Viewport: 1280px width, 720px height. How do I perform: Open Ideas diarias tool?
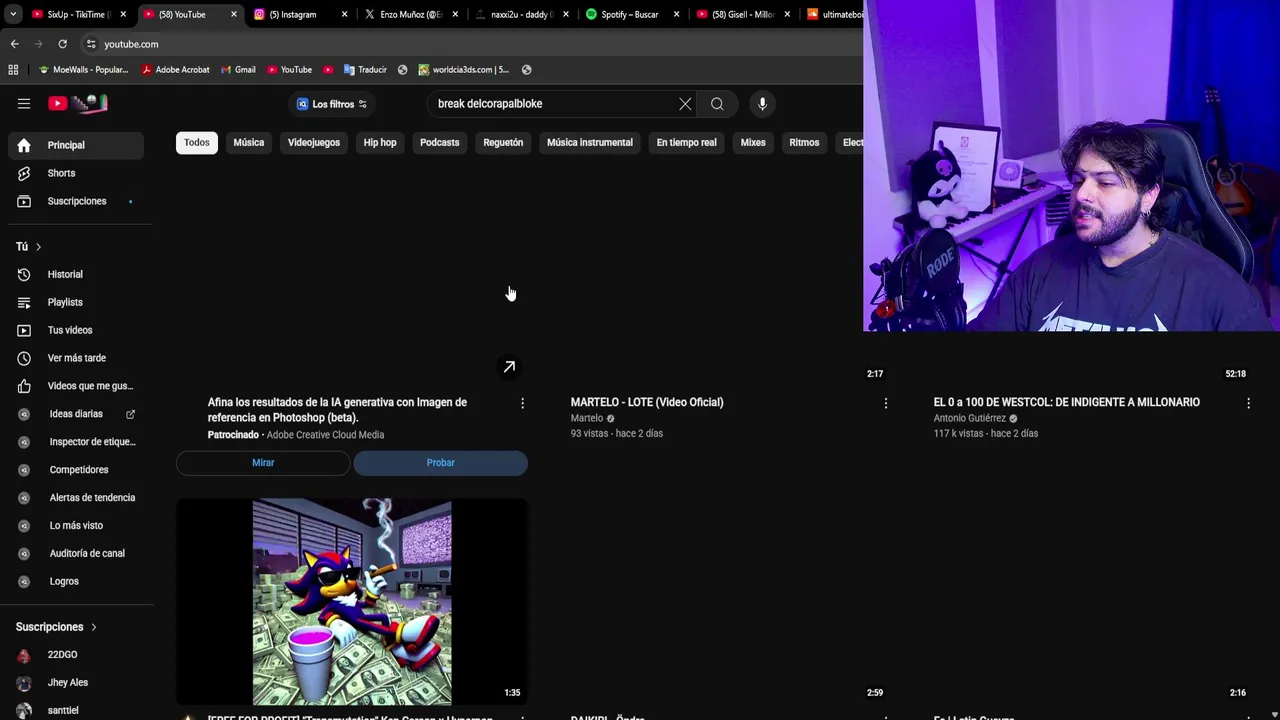[x=76, y=414]
